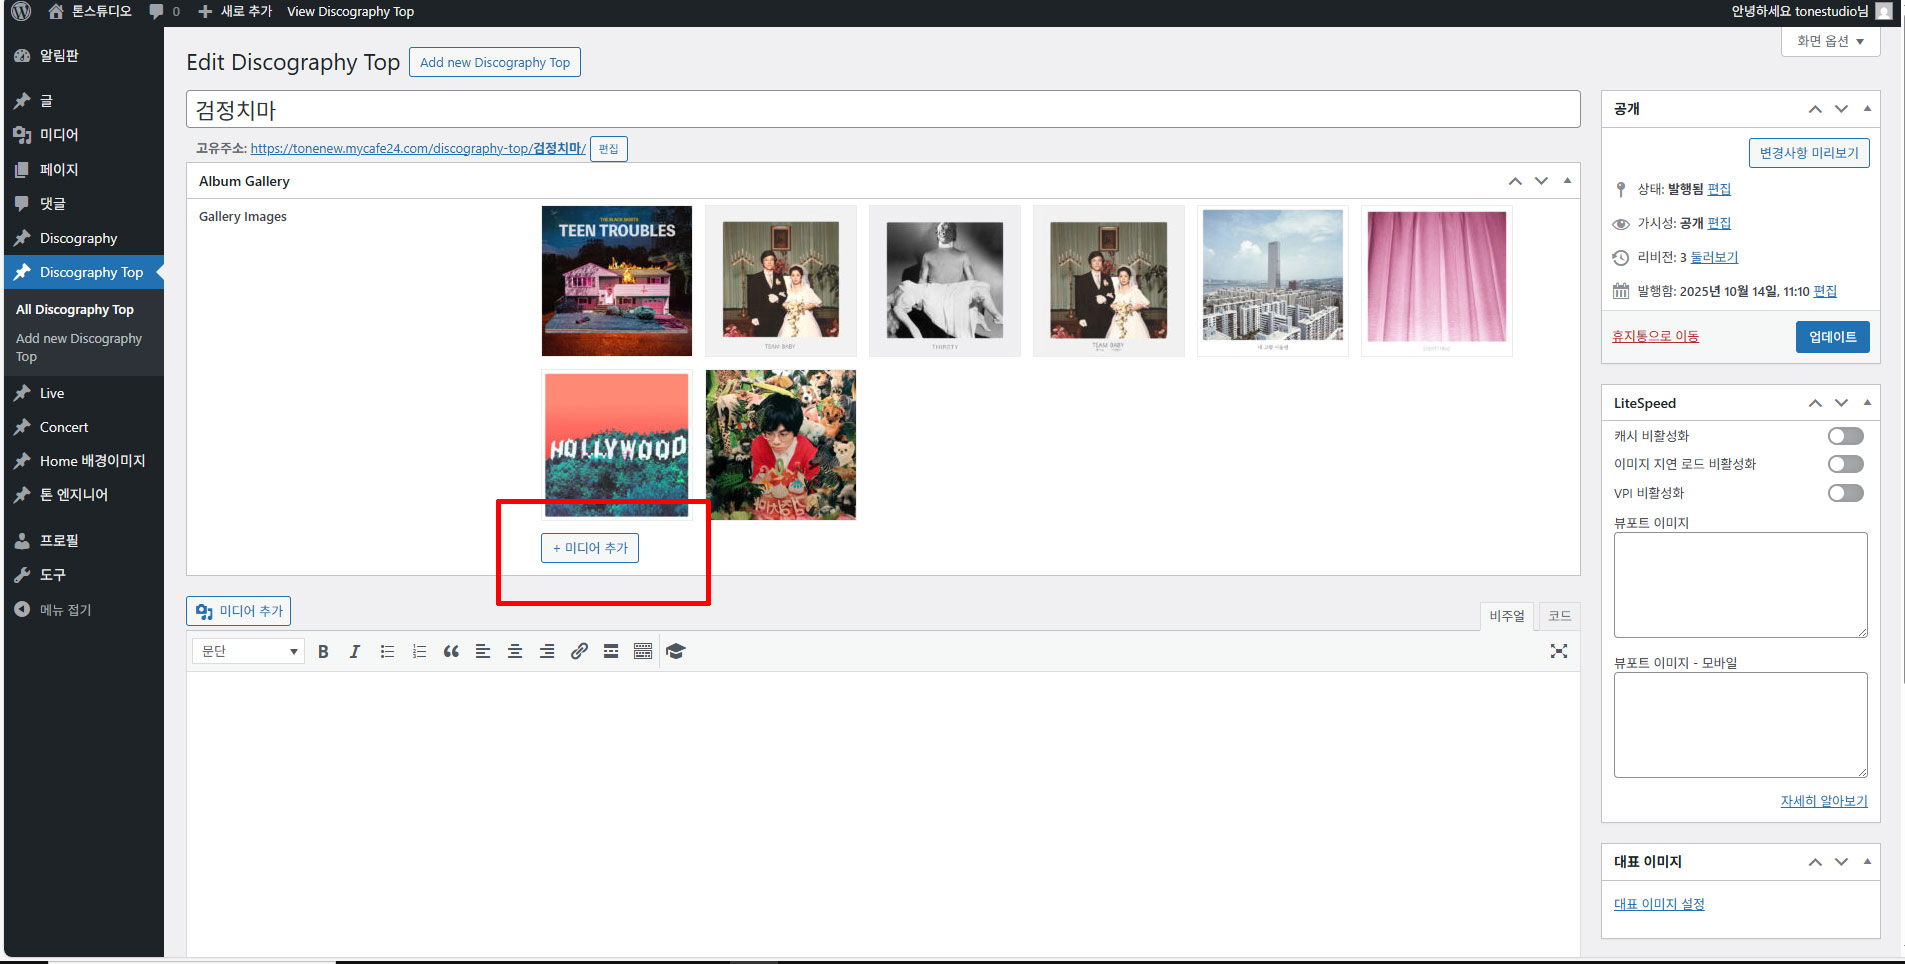Screen dimensions: 1905x964
Task: Open the Concert menu in sidebar
Action: (64, 427)
